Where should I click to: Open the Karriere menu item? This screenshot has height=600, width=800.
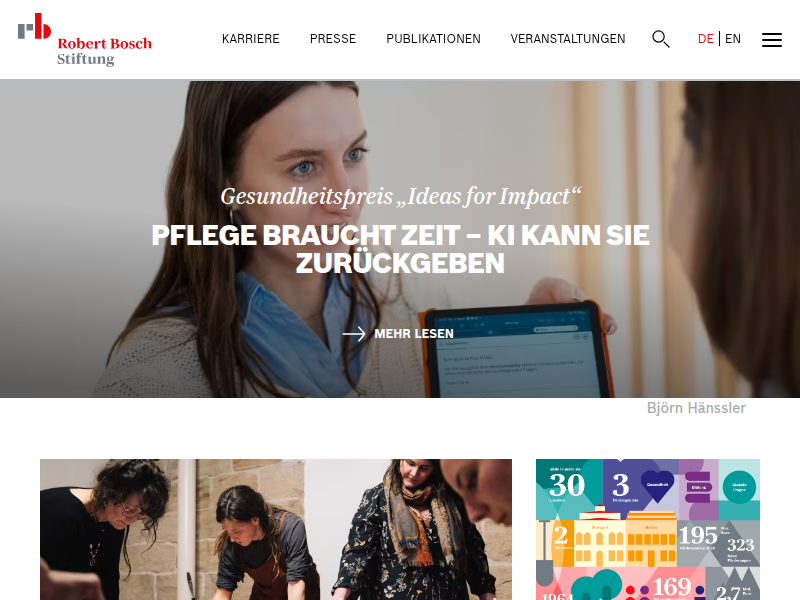(251, 39)
